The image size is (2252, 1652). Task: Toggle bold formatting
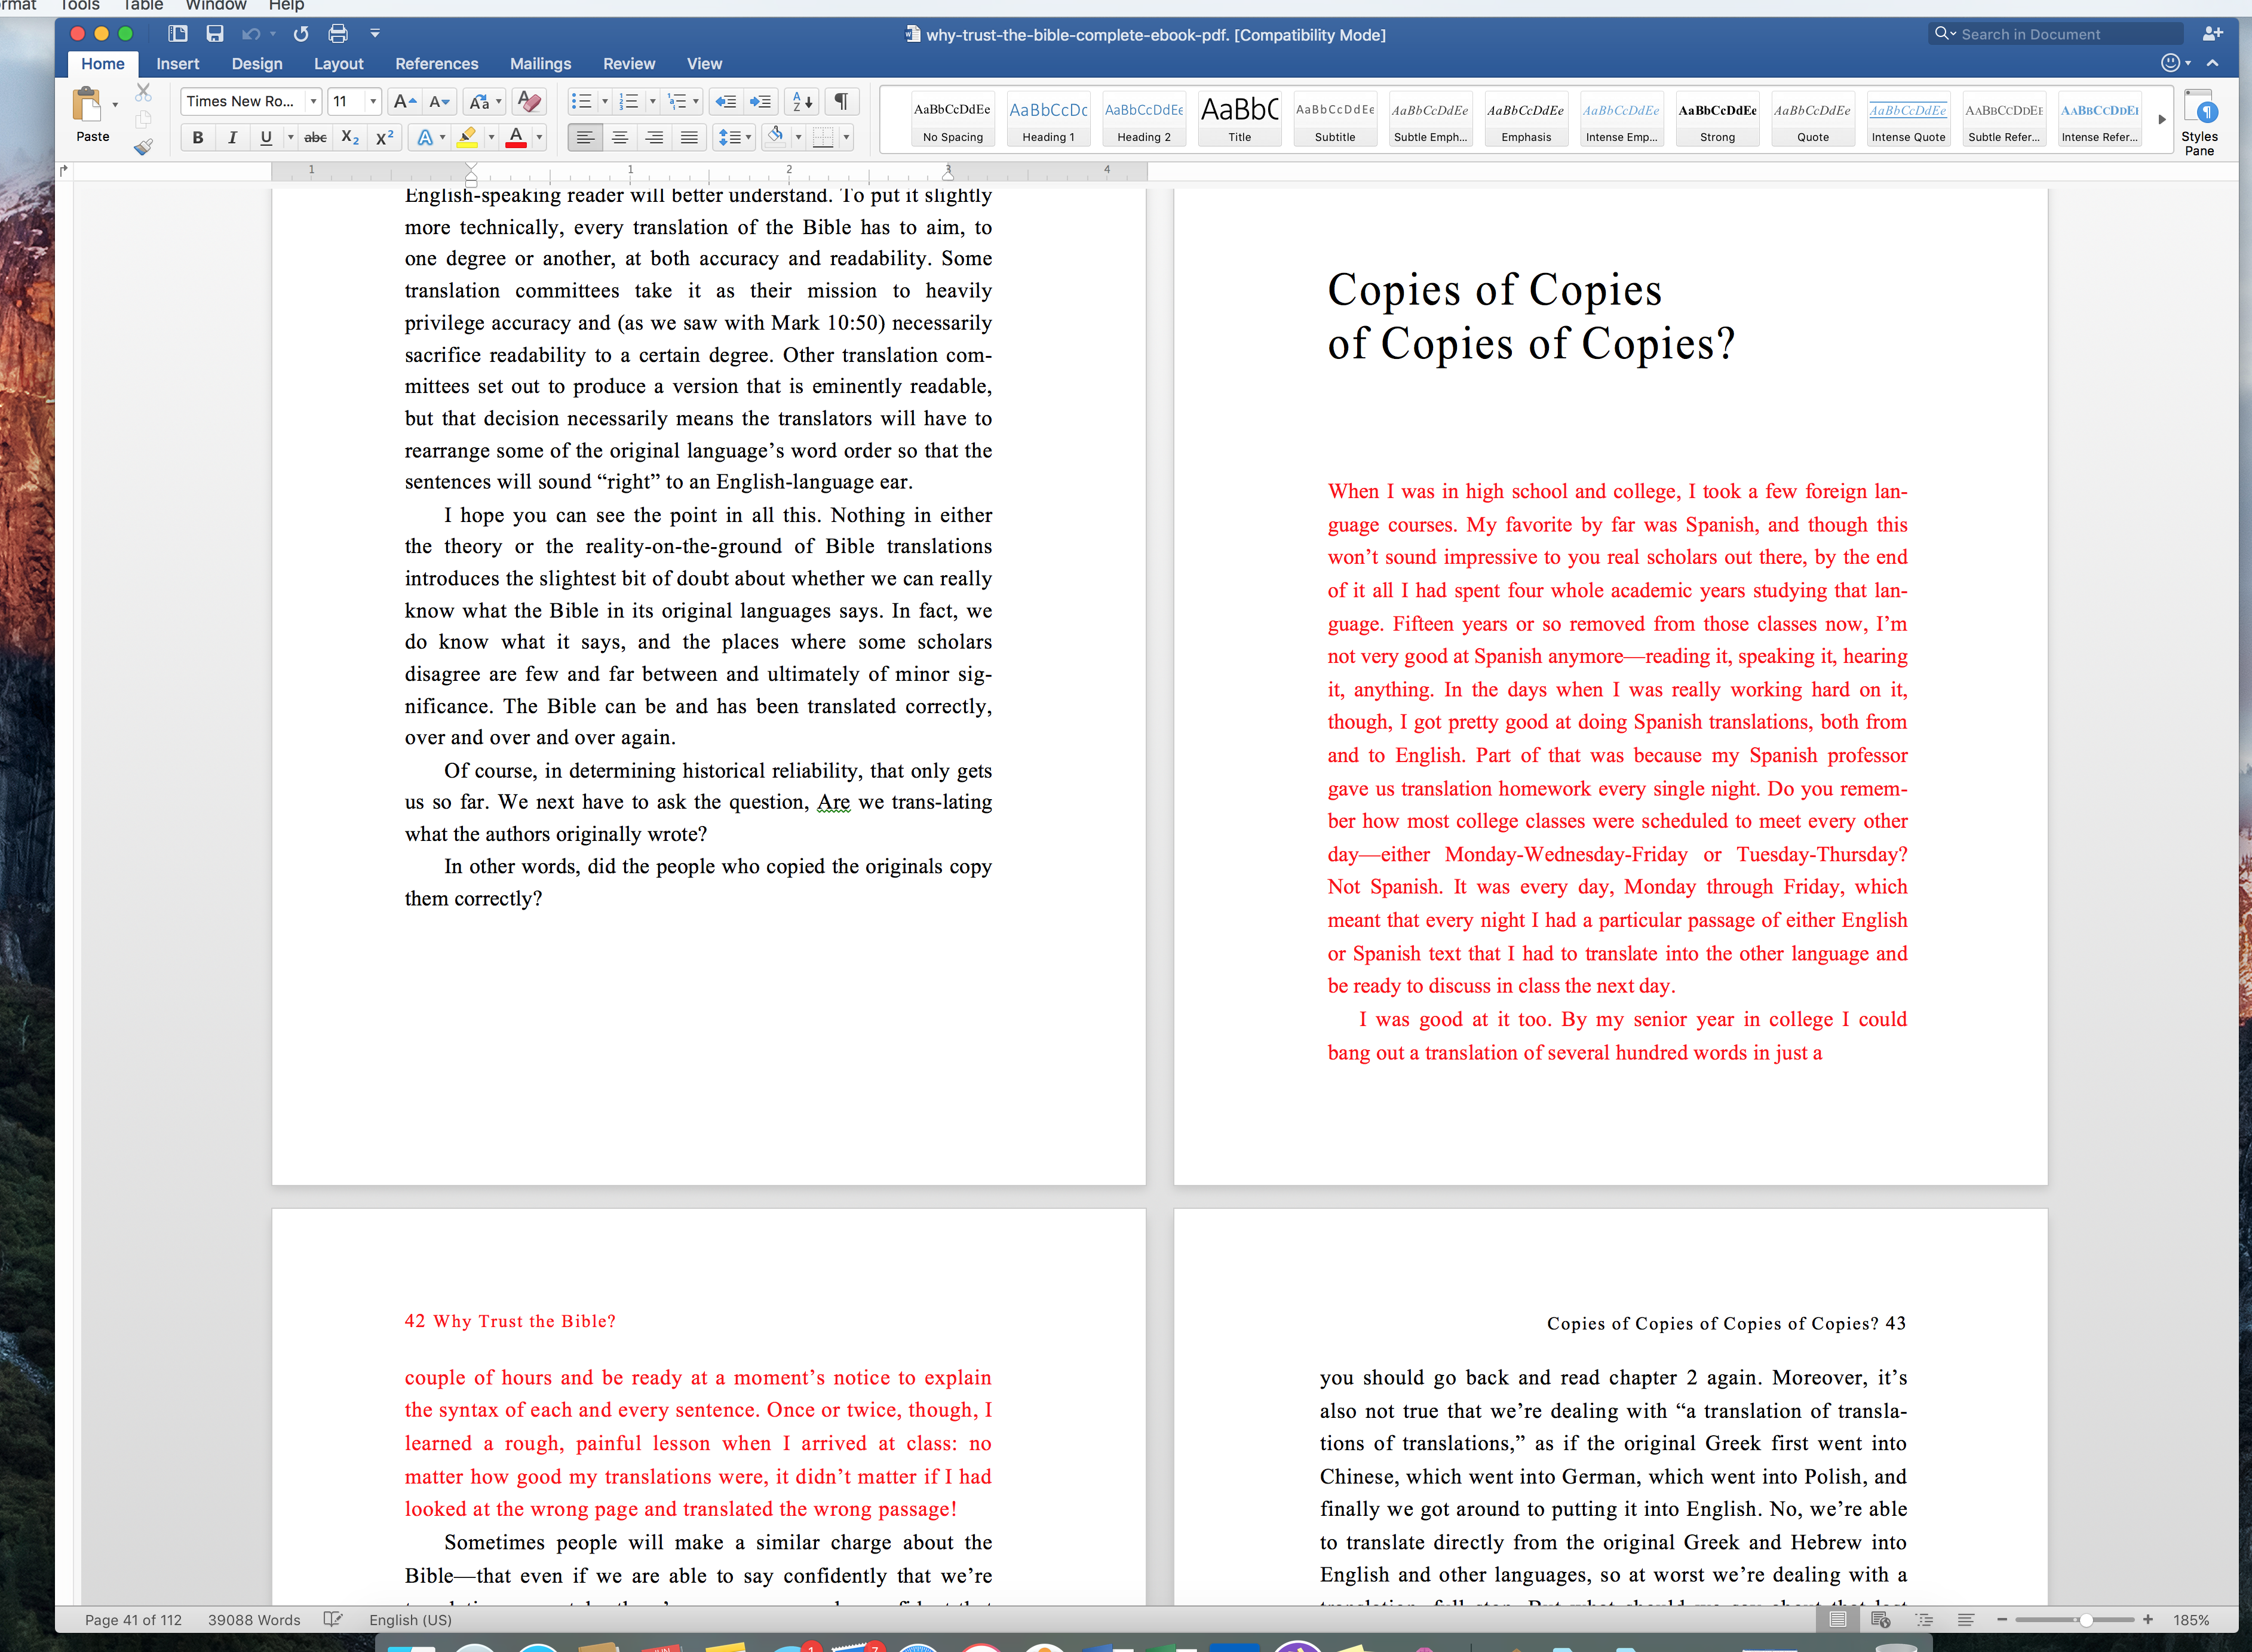[x=197, y=137]
